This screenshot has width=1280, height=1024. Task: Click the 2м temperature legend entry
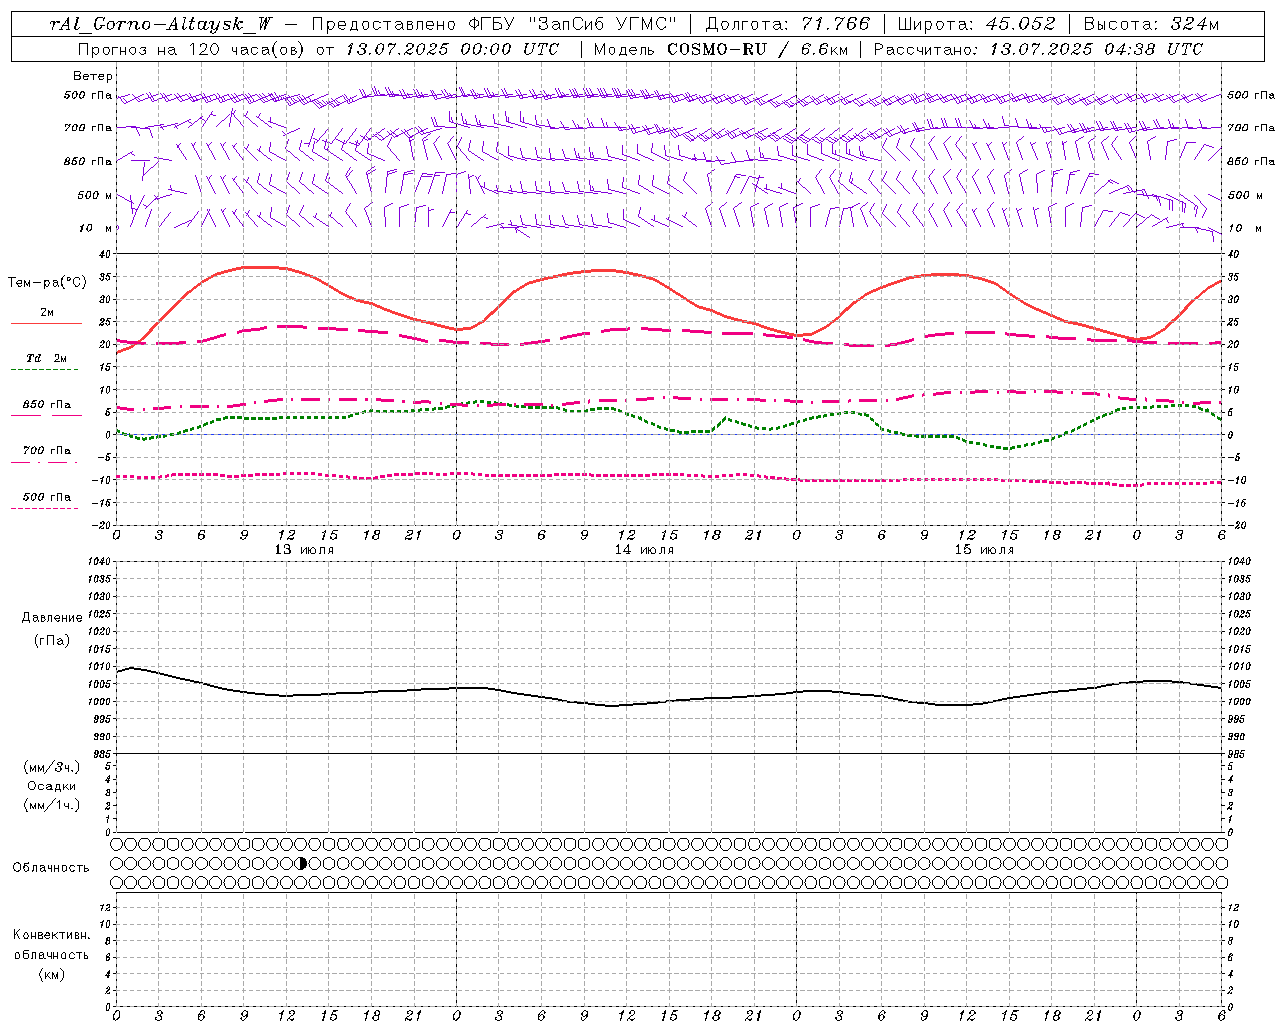point(47,313)
